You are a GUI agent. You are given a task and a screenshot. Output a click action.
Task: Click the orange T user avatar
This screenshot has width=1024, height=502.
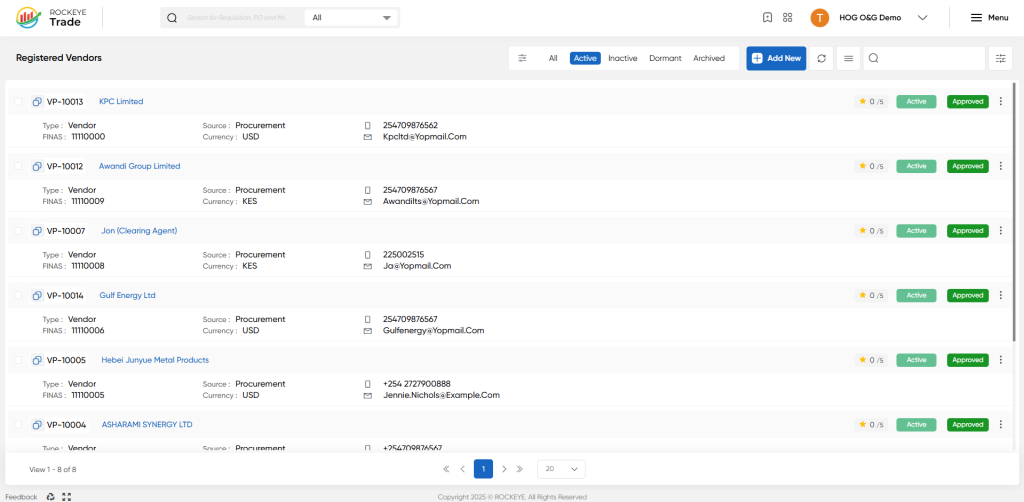click(x=820, y=18)
